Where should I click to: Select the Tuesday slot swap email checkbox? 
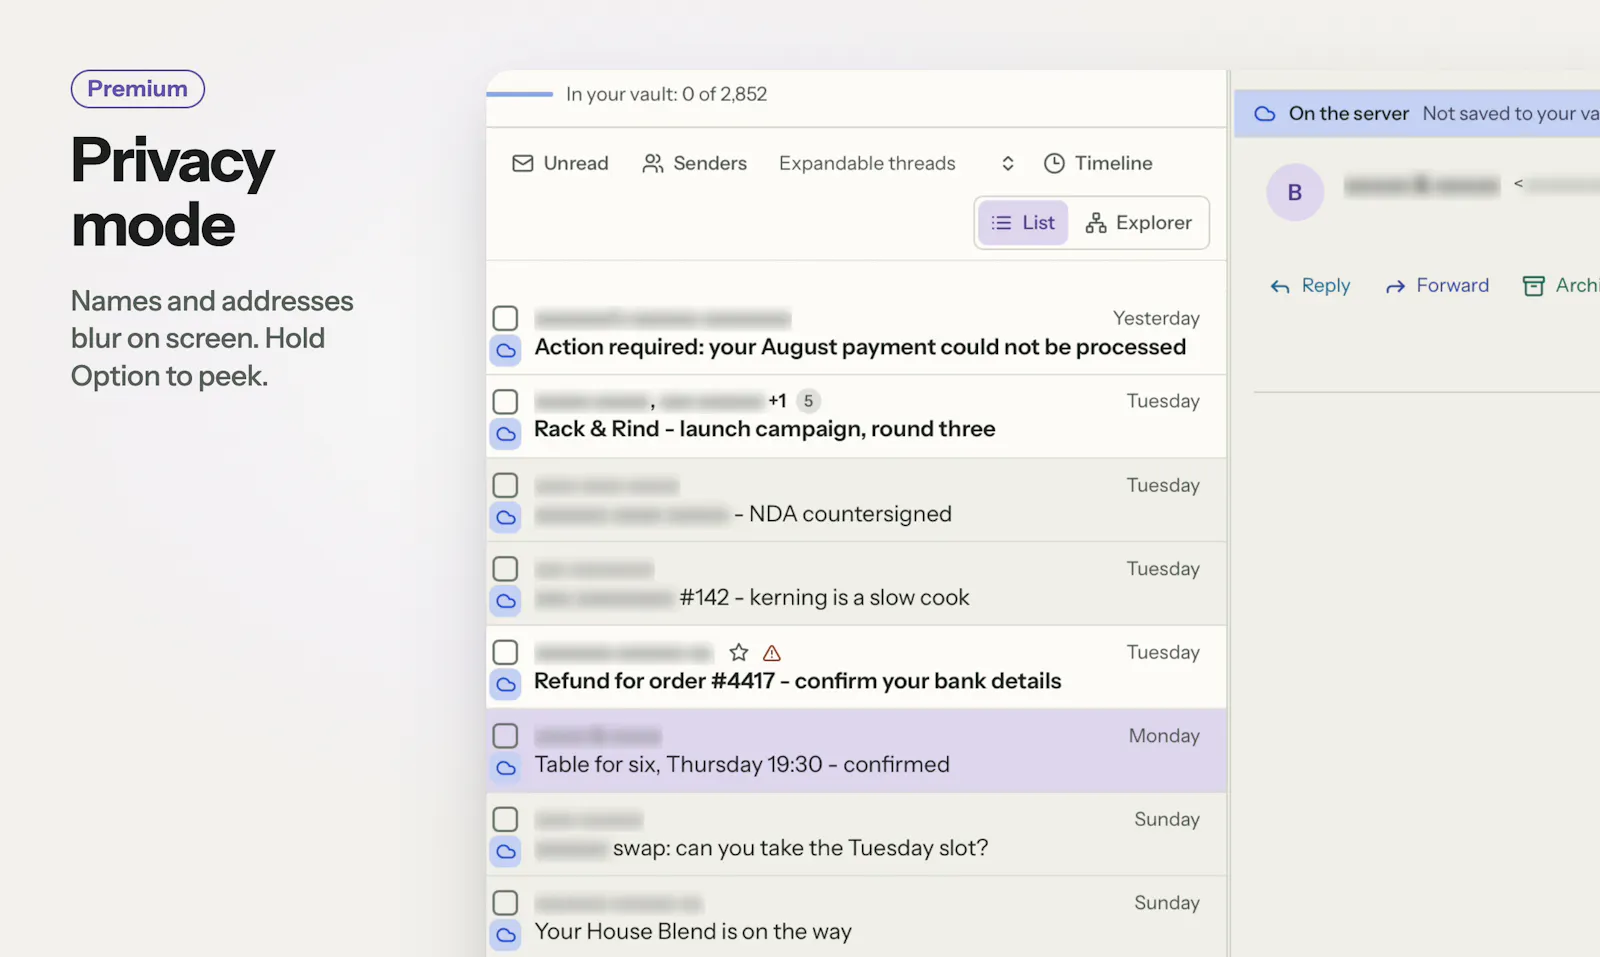505,819
